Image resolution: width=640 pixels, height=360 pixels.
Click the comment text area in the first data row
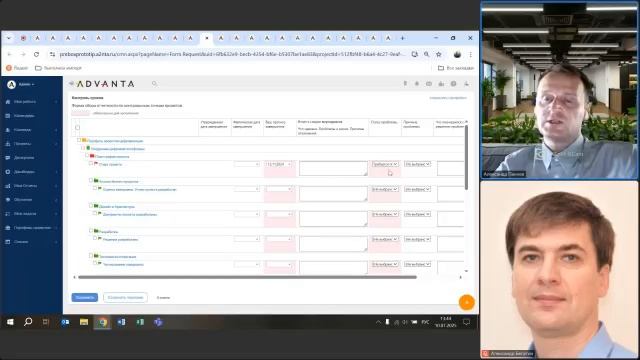[x=333, y=168]
